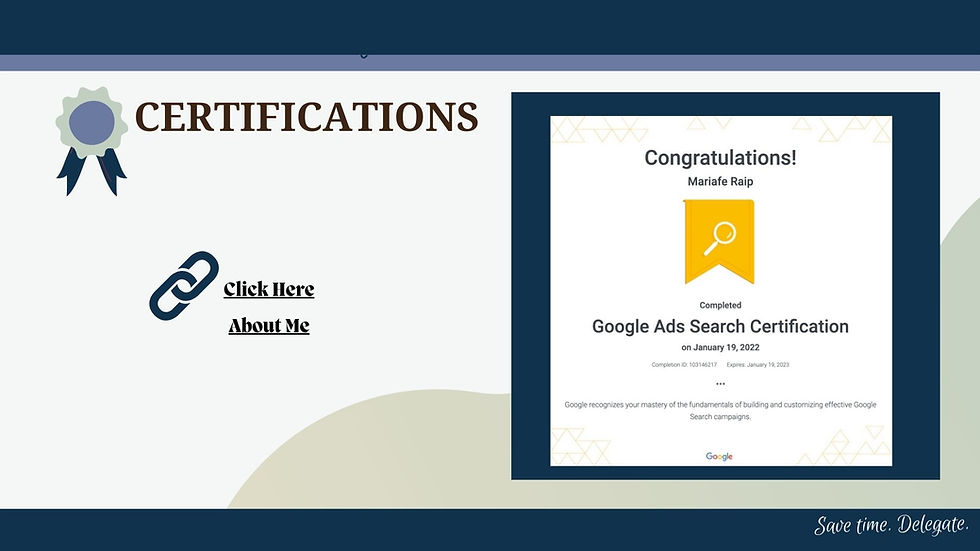
Task: Click 'Expires: January 19, 2023' text
Action: tap(758, 365)
